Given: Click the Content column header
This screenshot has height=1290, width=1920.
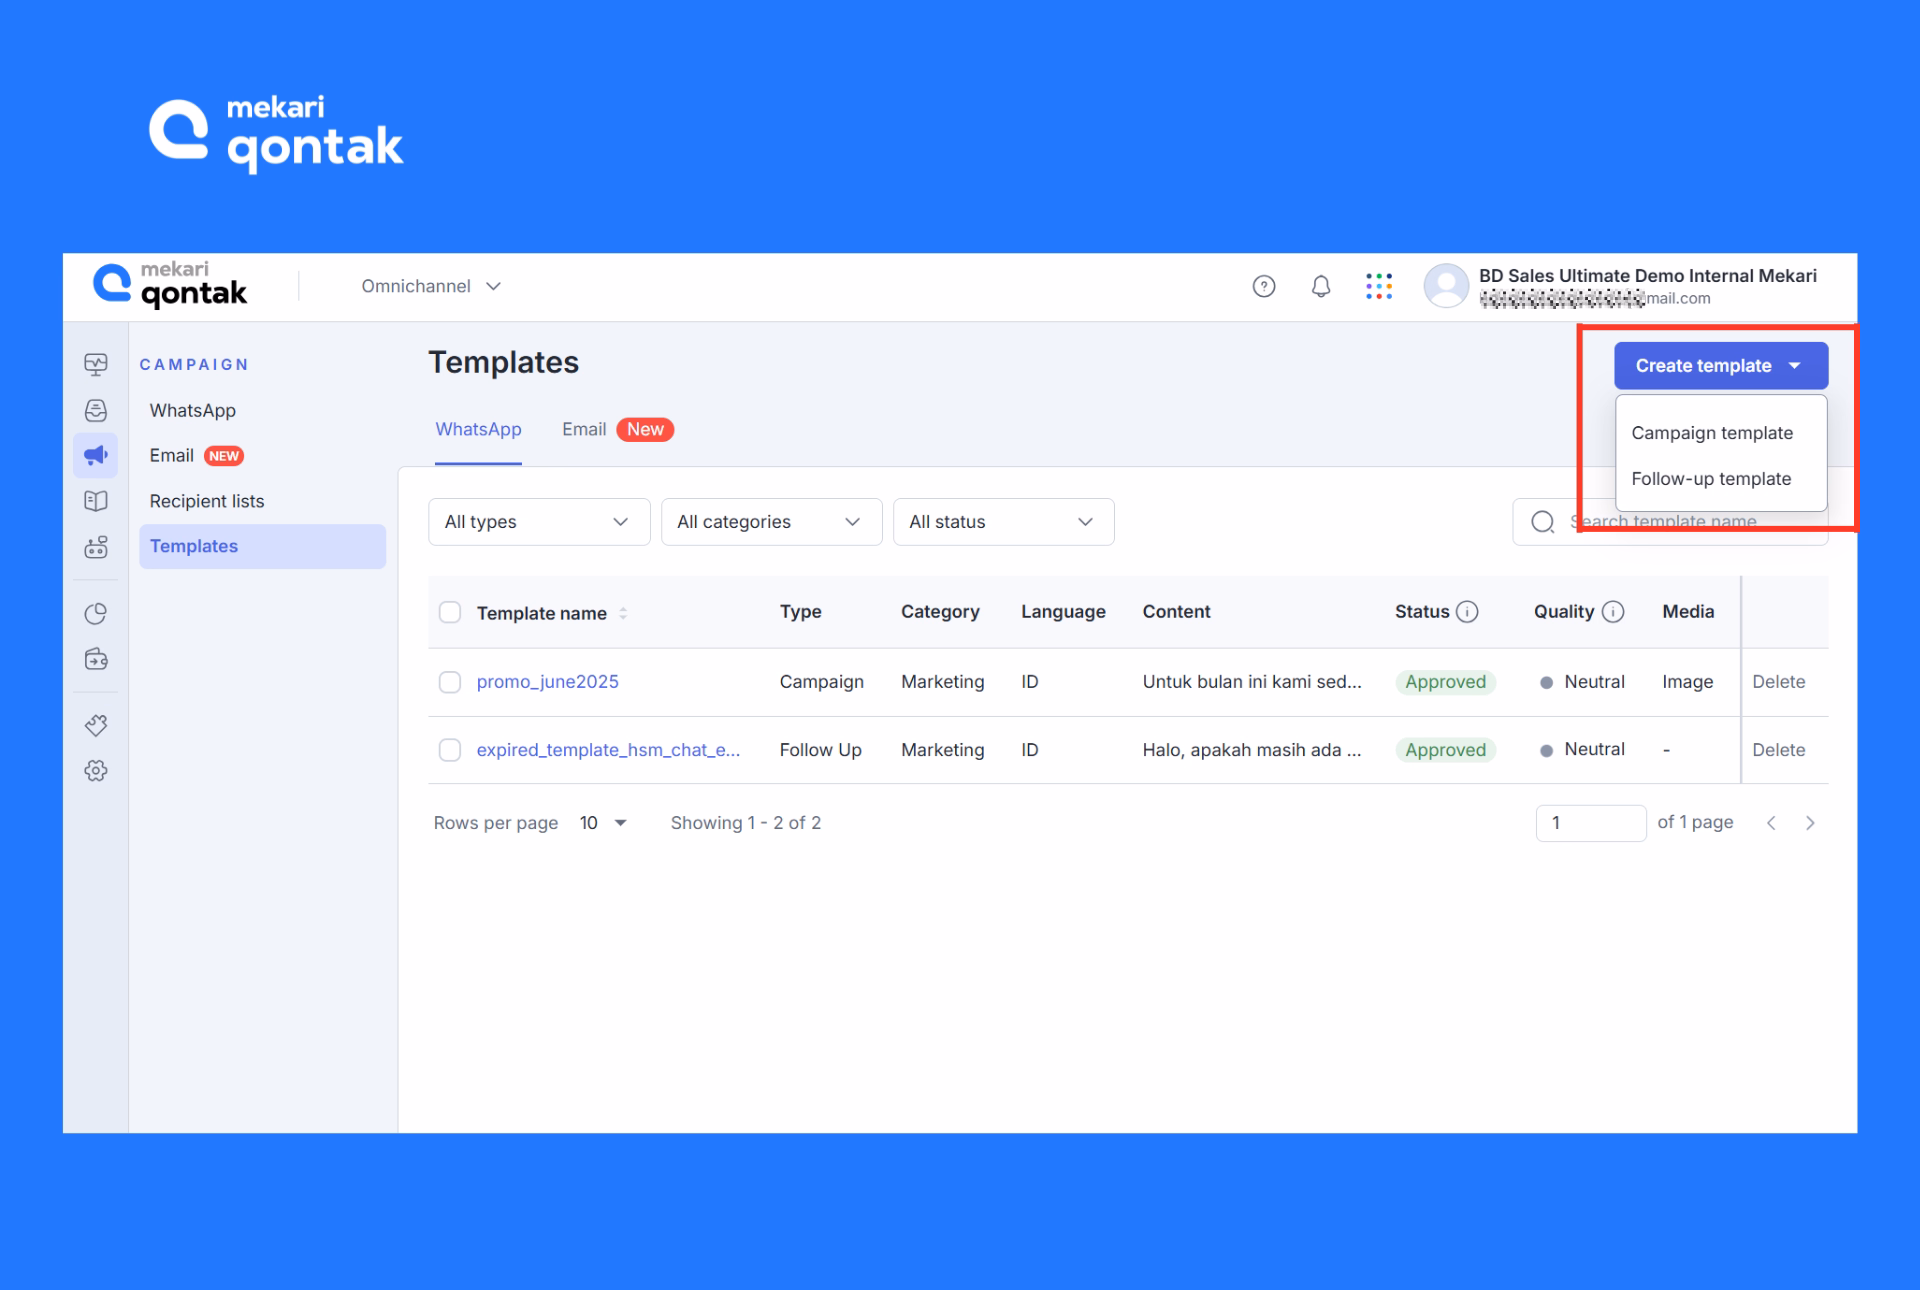Looking at the screenshot, I should [1176, 612].
